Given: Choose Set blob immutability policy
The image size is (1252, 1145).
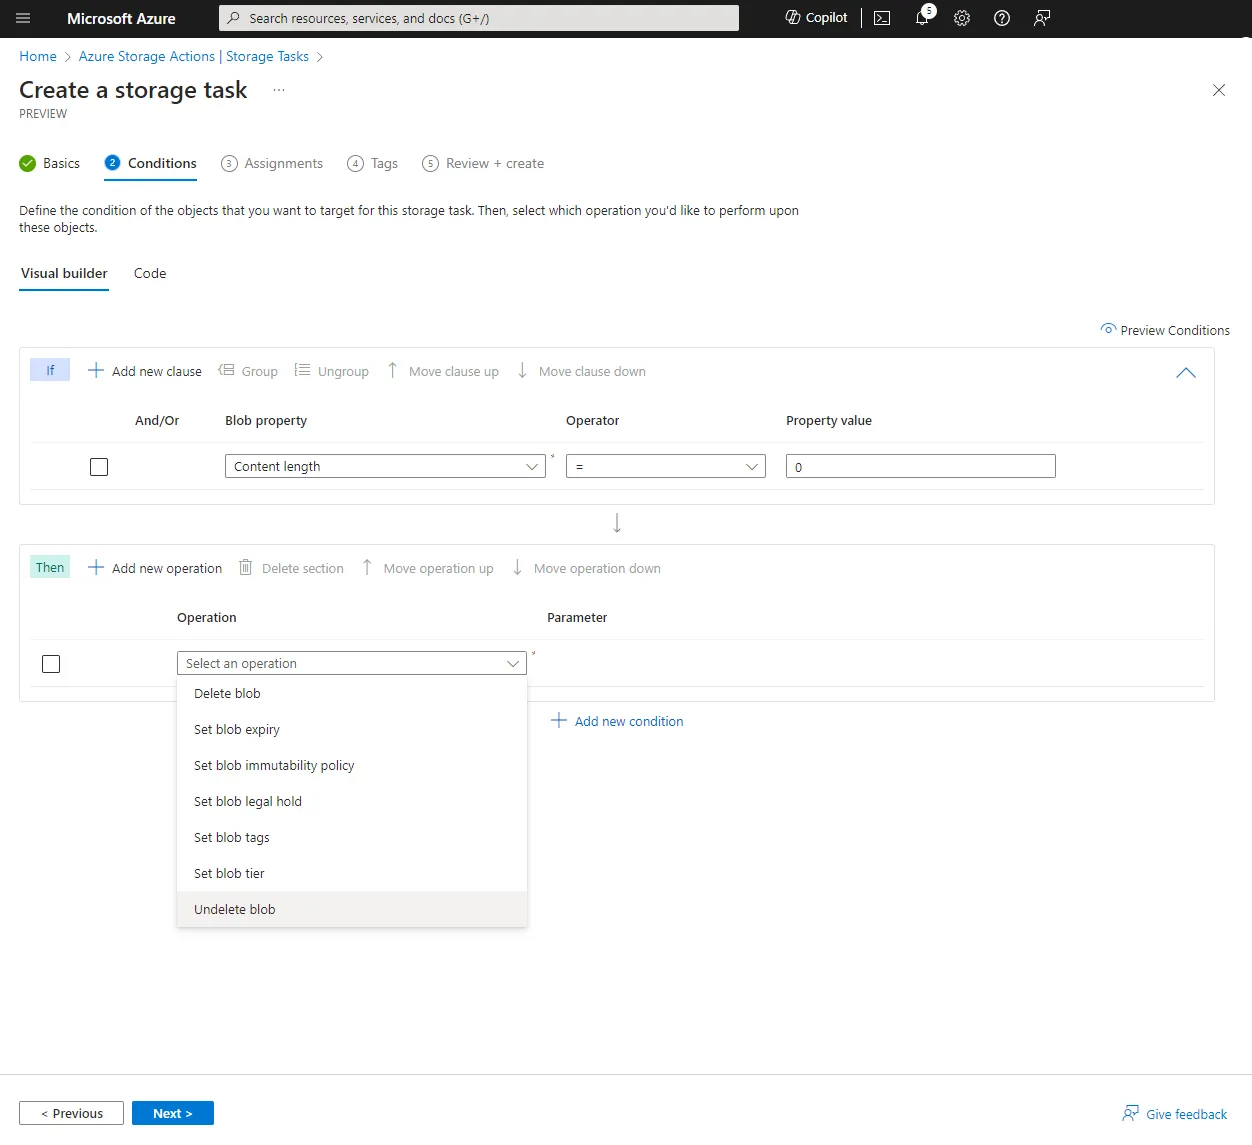Looking at the screenshot, I should pos(352,765).
